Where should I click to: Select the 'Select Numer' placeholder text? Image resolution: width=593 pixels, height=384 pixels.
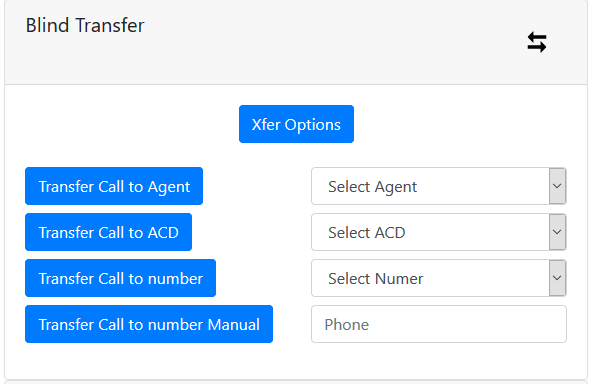tap(376, 278)
